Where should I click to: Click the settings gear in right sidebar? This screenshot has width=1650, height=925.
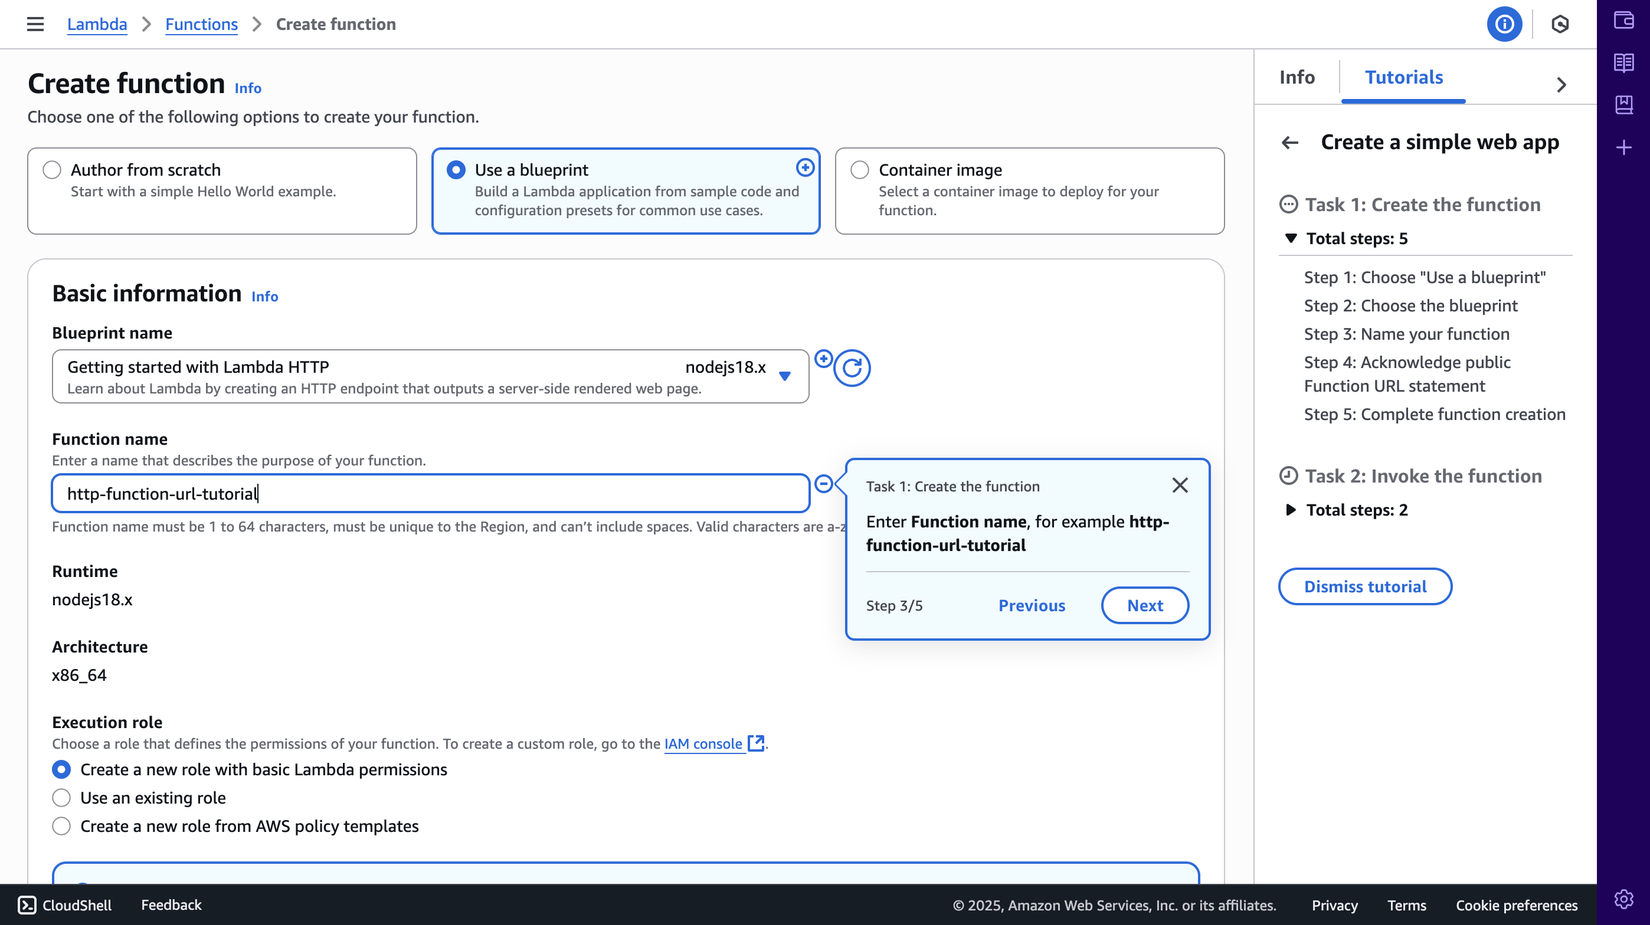tap(1624, 899)
